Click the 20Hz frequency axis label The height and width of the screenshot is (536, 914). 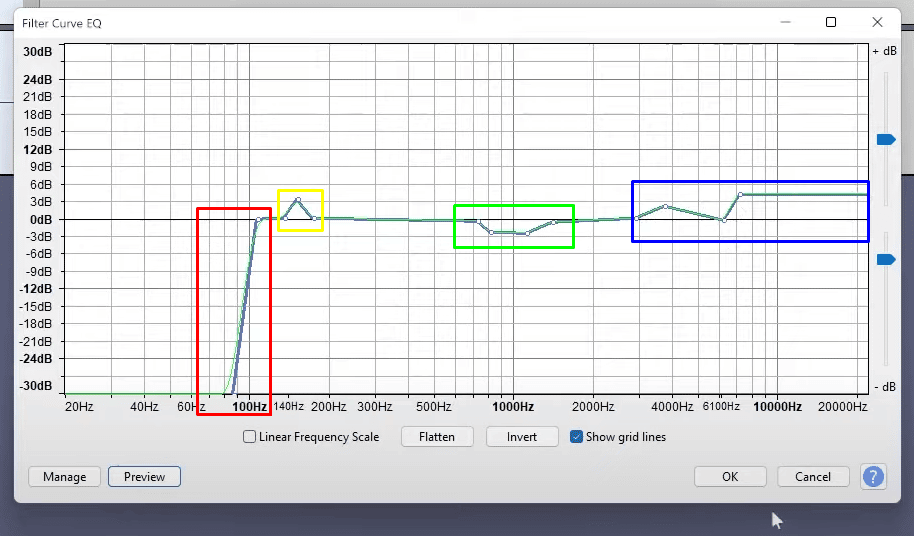pos(79,407)
